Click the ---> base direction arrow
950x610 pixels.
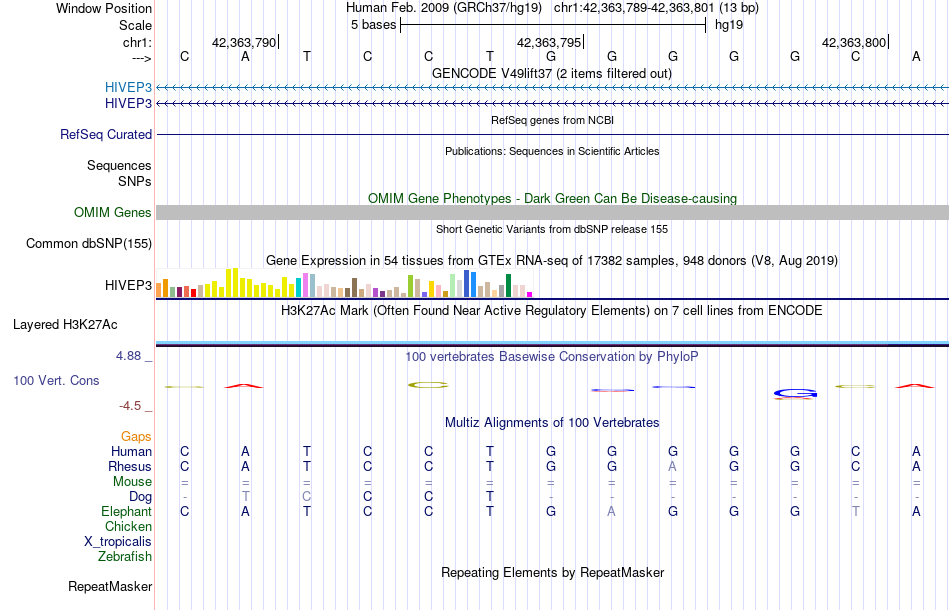(x=141, y=58)
